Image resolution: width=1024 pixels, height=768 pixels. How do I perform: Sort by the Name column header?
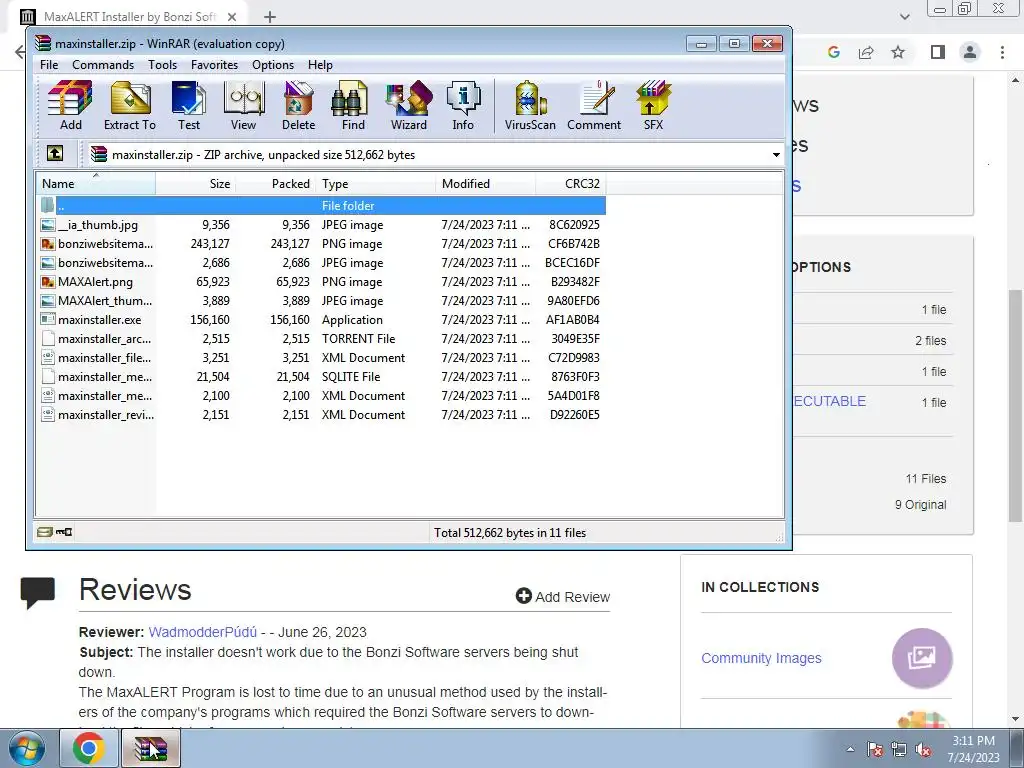pos(95,184)
